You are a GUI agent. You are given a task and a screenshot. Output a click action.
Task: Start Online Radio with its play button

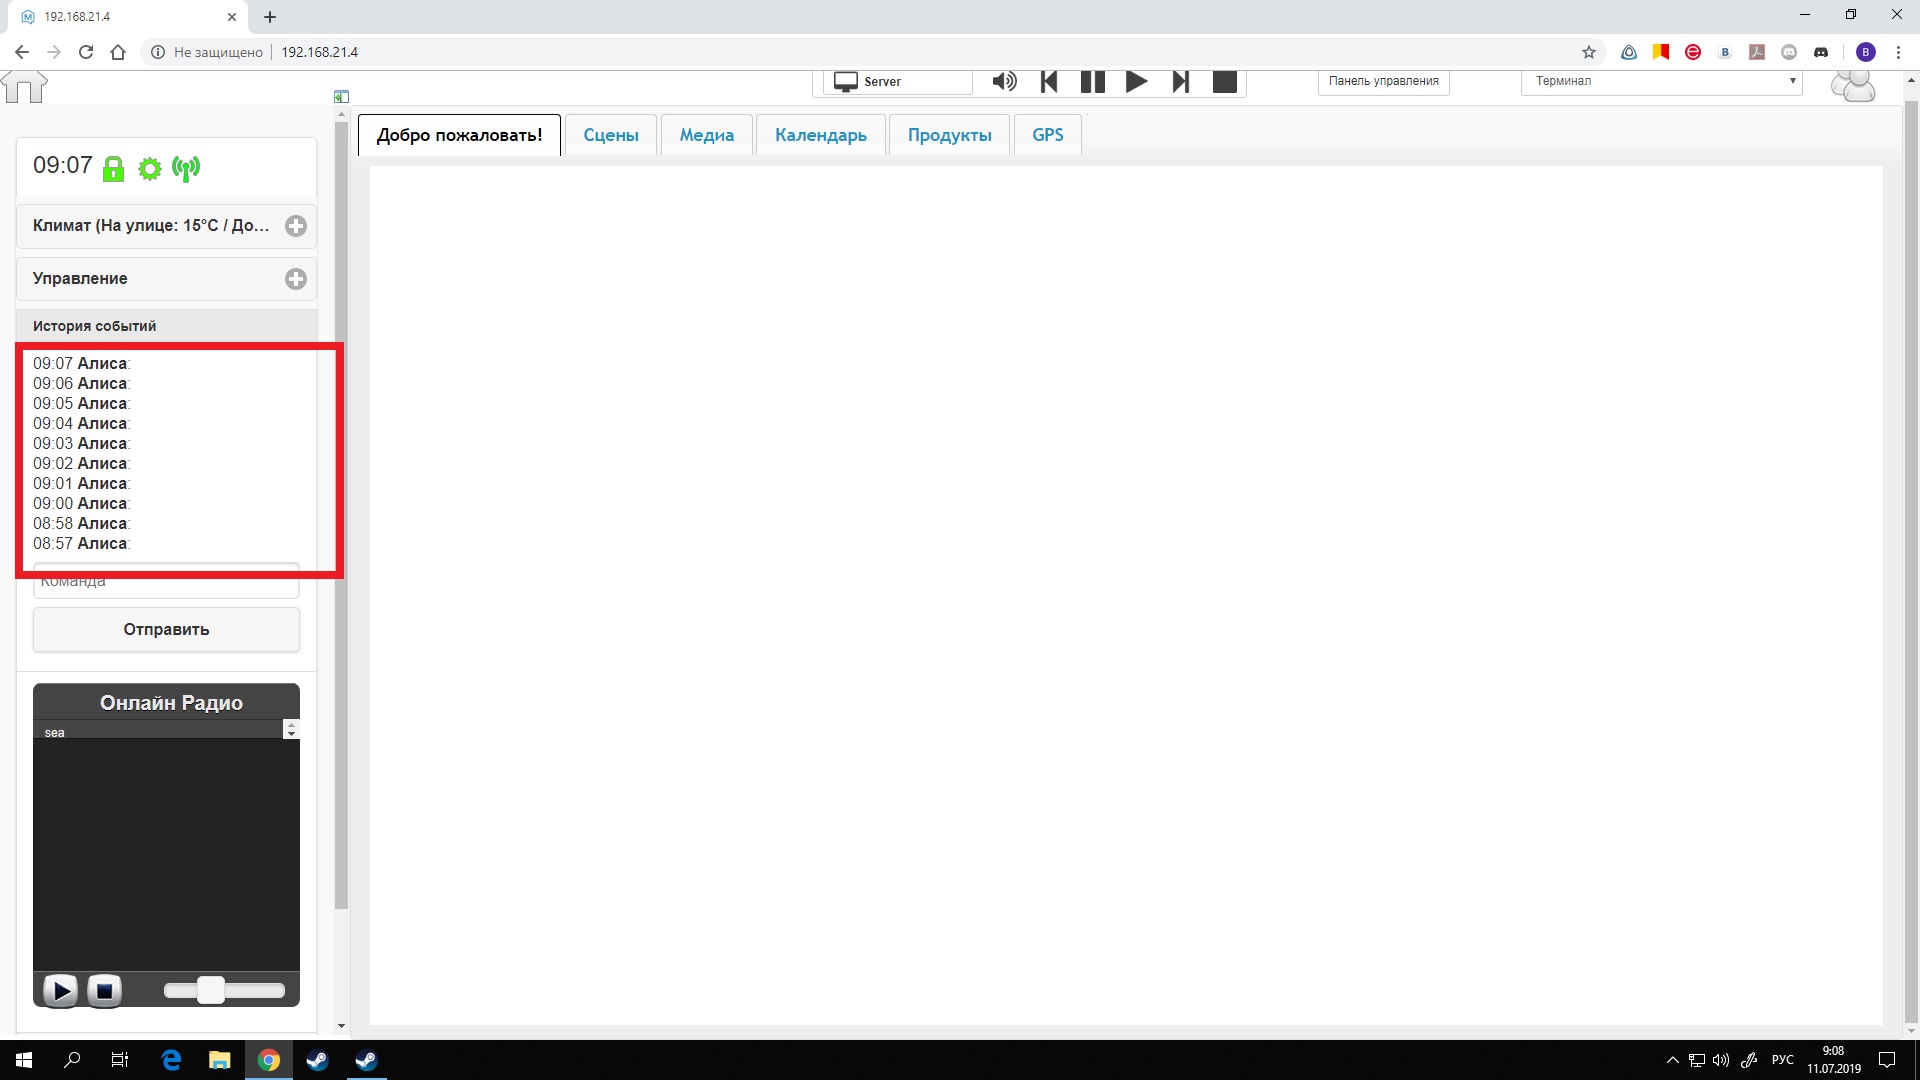[60, 990]
